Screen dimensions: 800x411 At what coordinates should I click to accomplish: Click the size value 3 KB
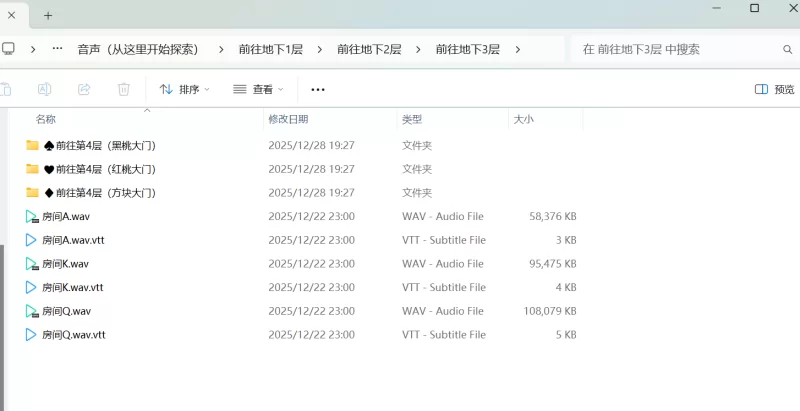click(x=566, y=240)
